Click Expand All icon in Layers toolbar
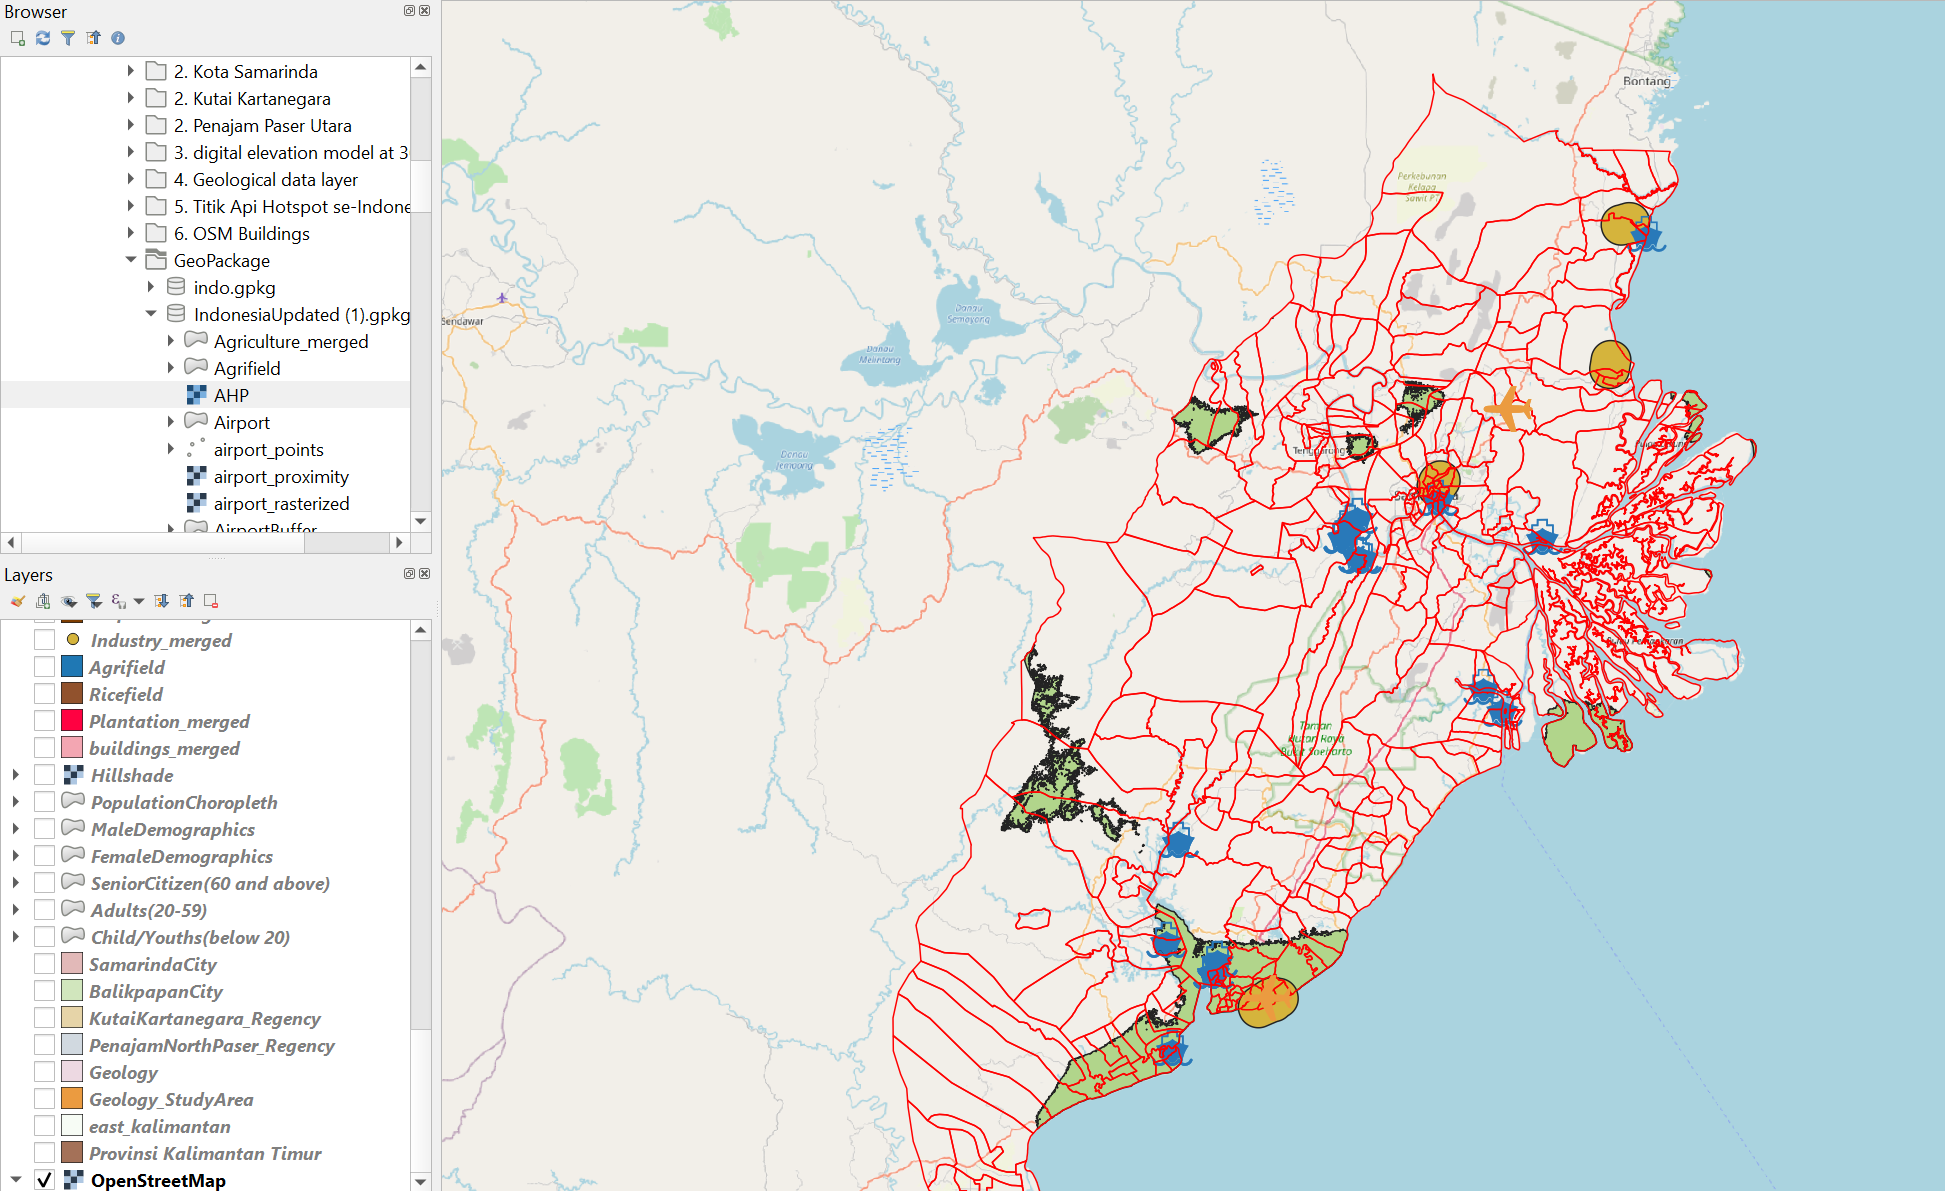Screen dimensions: 1945x1191 pos(161,601)
